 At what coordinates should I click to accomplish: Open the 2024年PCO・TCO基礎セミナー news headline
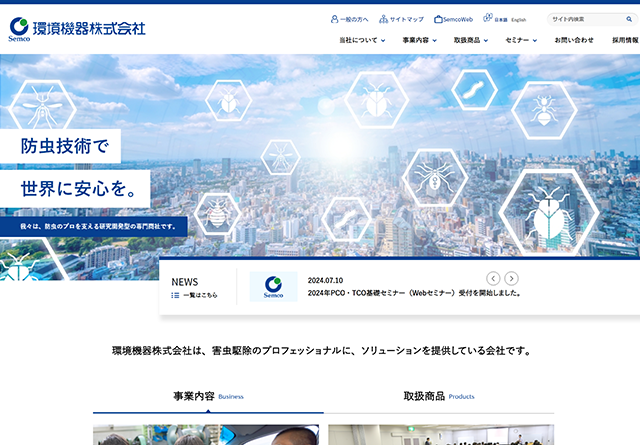click(x=414, y=293)
